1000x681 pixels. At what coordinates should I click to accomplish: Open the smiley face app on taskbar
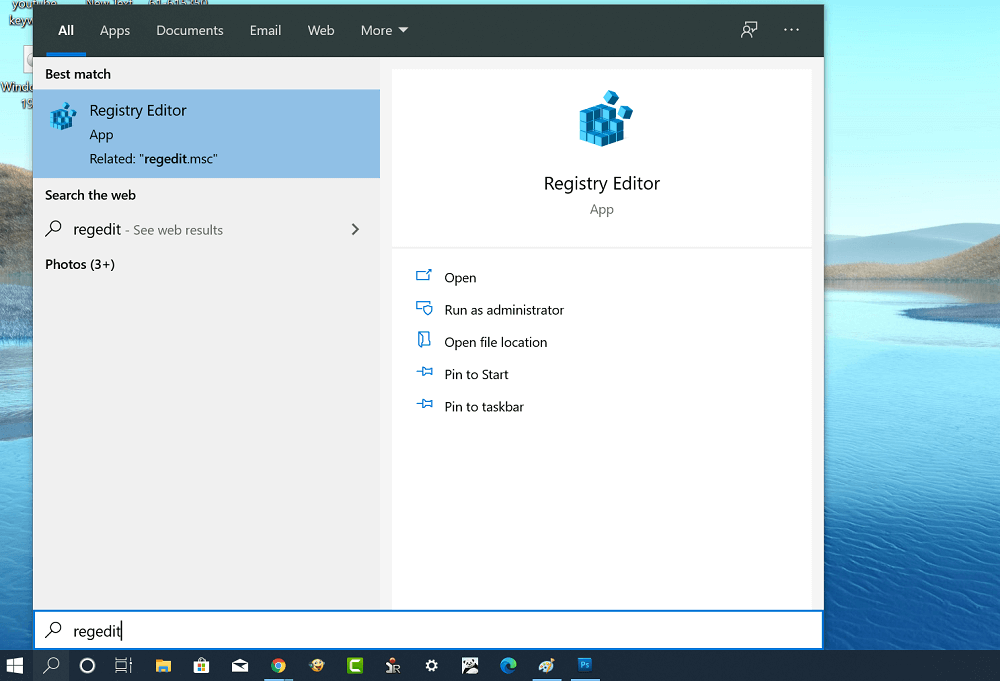point(316,666)
